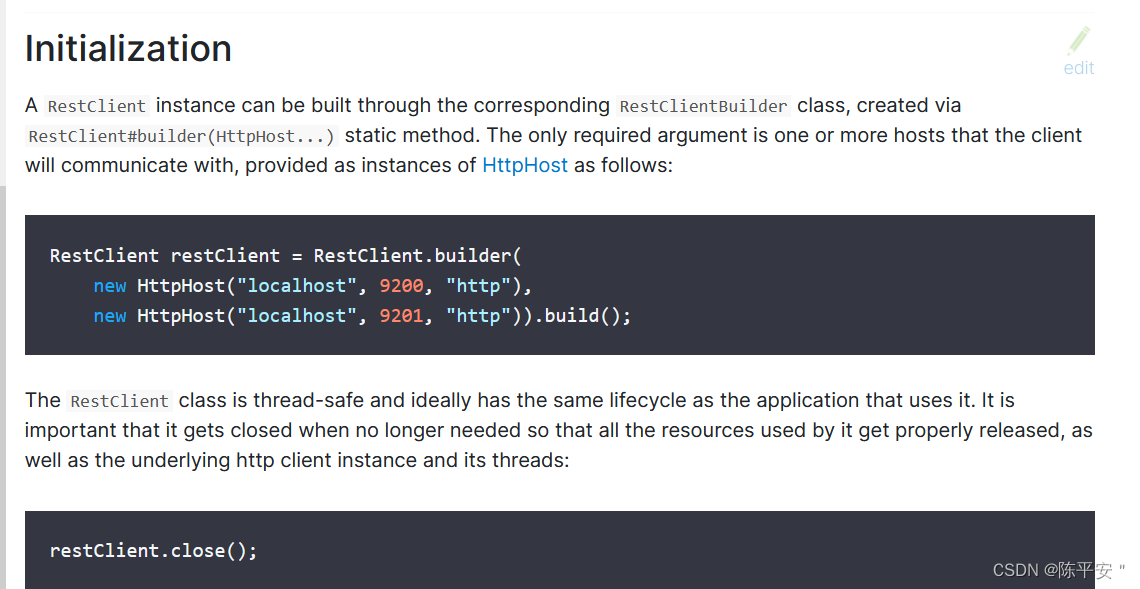Click the 9200 port number in the code
Image resolution: width=1140 pixels, height=589 pixels.
(401, 286)
